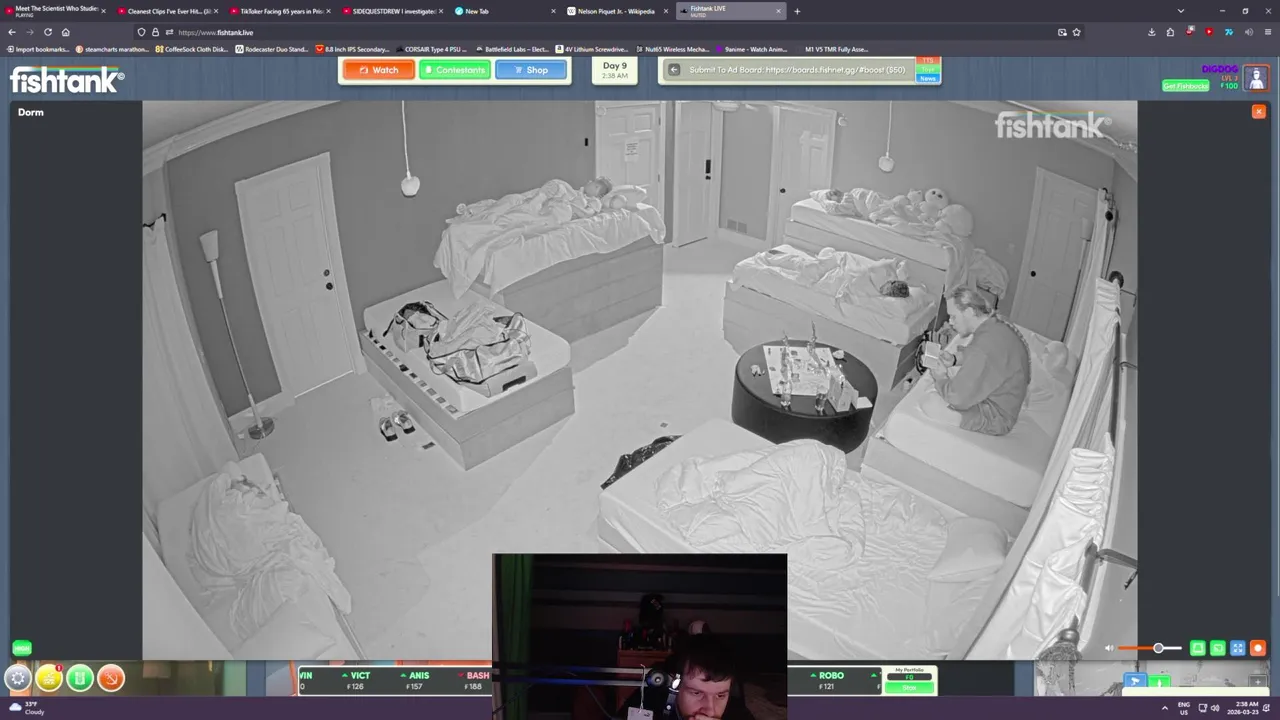Close the Fishtank LIVE browser tab
Screen dimensions: 1280x720
pyautogui.click(x=778, y=11)
